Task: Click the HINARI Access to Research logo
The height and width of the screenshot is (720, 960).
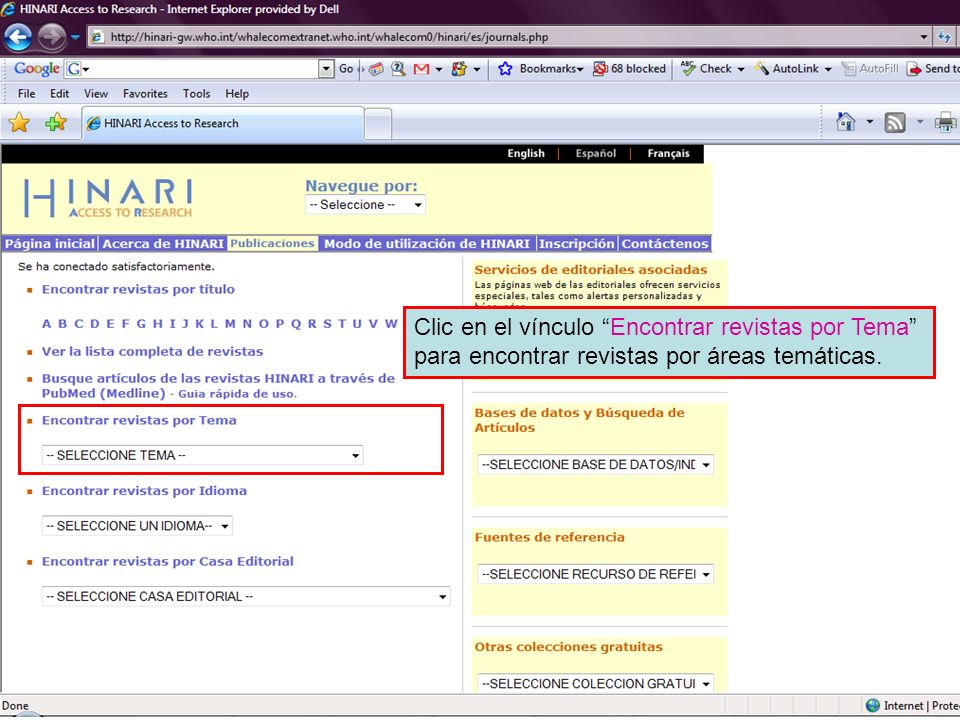Action: click(x=108, y=198)
